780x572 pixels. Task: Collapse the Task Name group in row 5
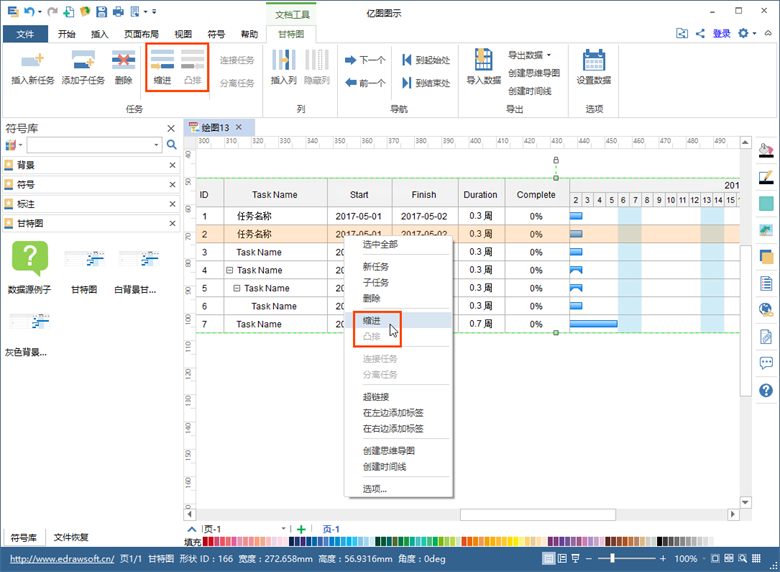pos(237,289)
